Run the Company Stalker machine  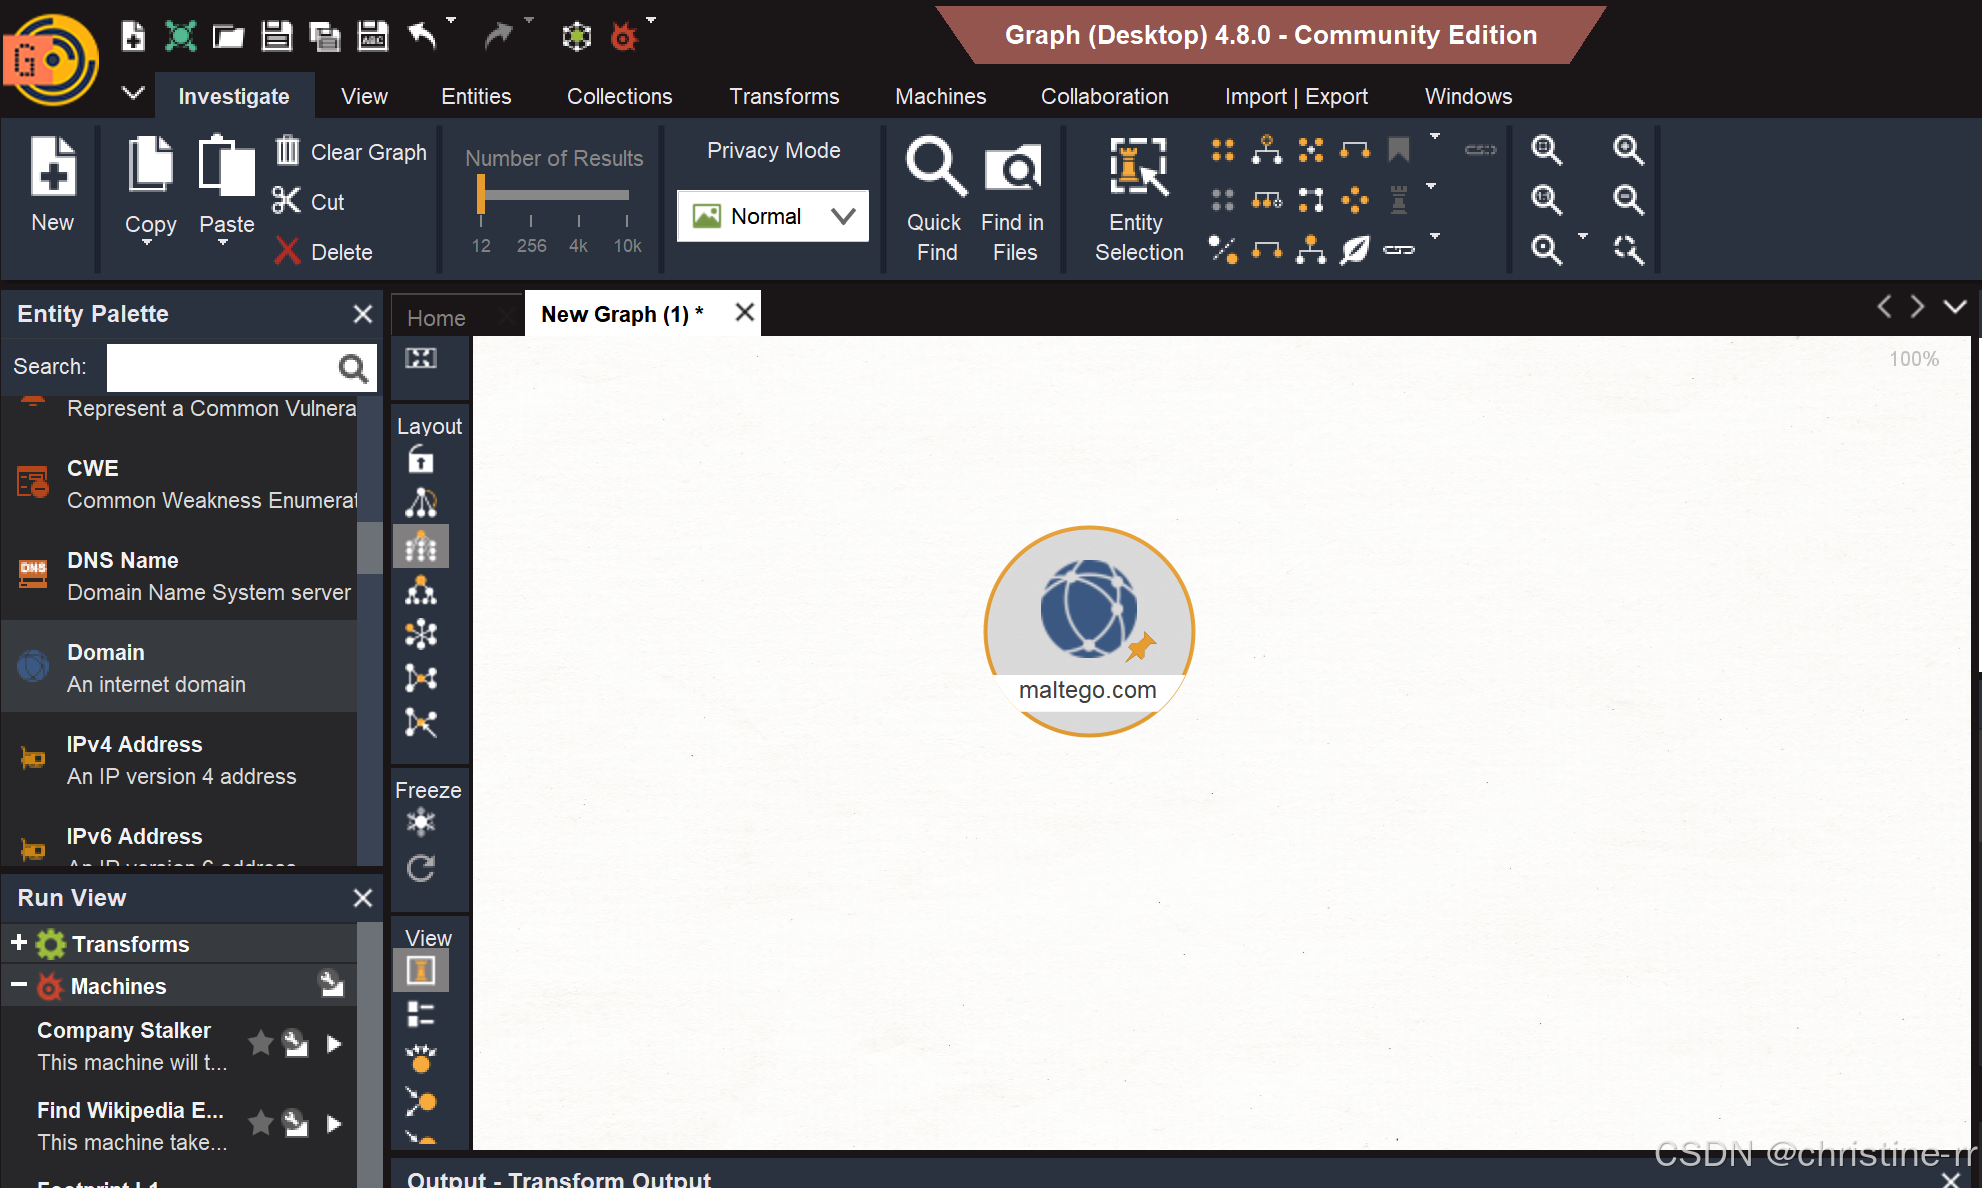point(334,1044)
